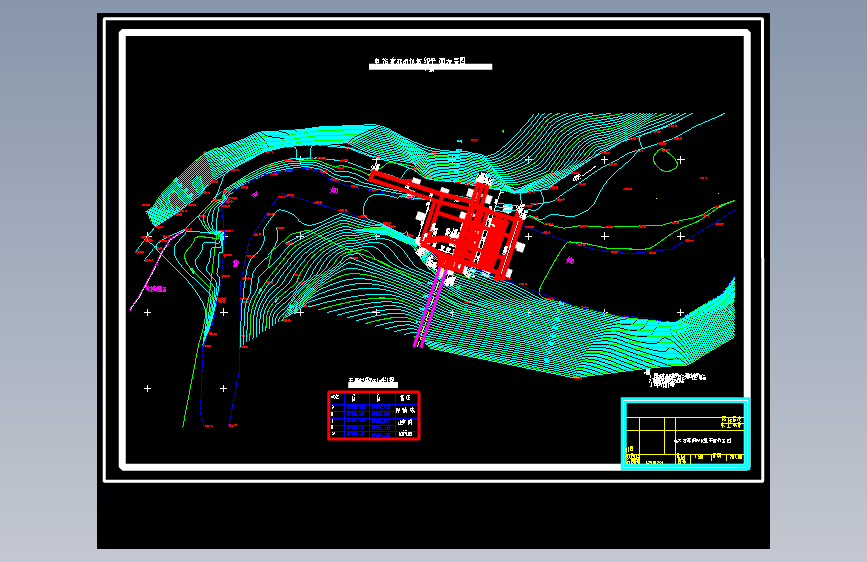Select the cyan-framed title block
867x562 pixels.
685,434
